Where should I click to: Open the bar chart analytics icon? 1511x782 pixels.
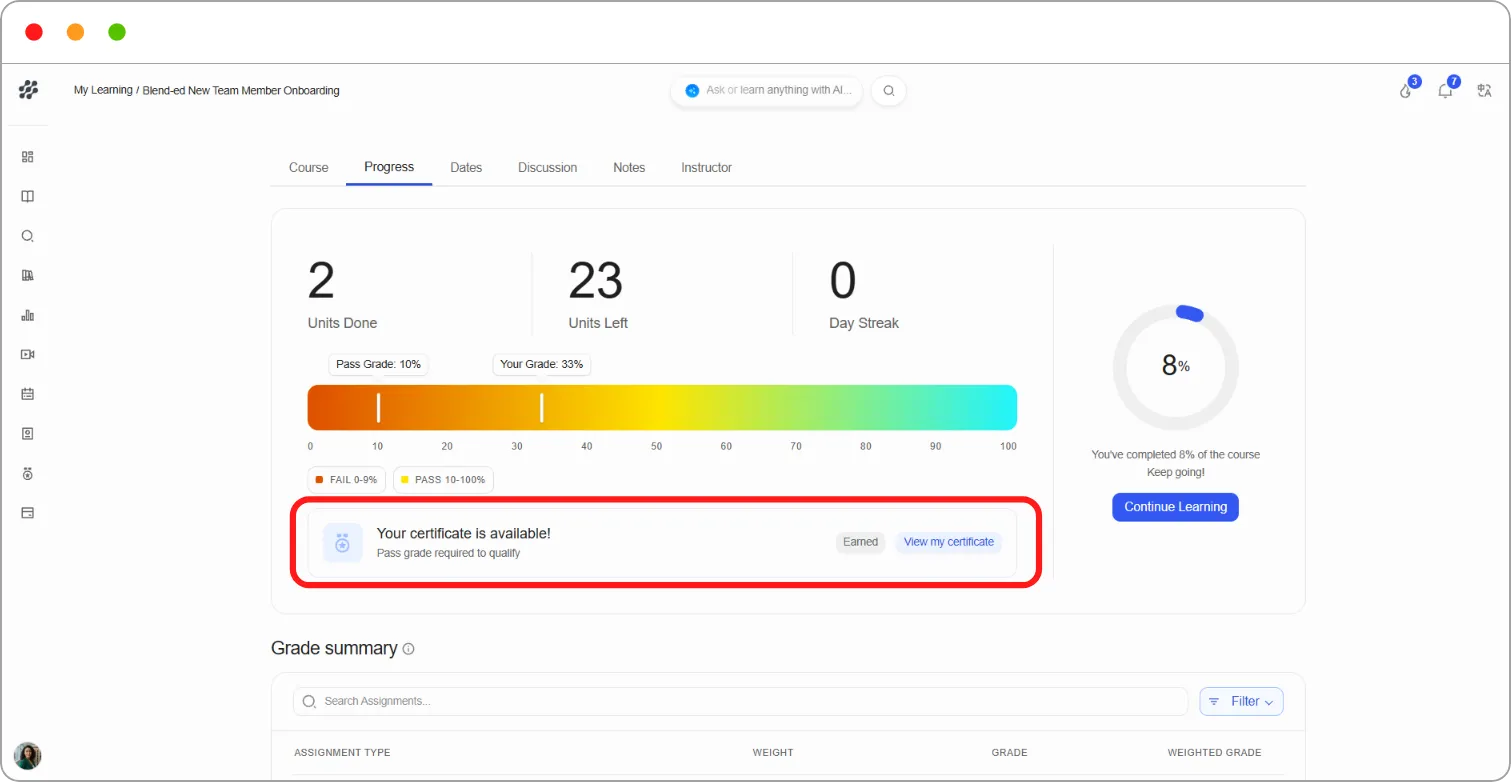point(28,315)
